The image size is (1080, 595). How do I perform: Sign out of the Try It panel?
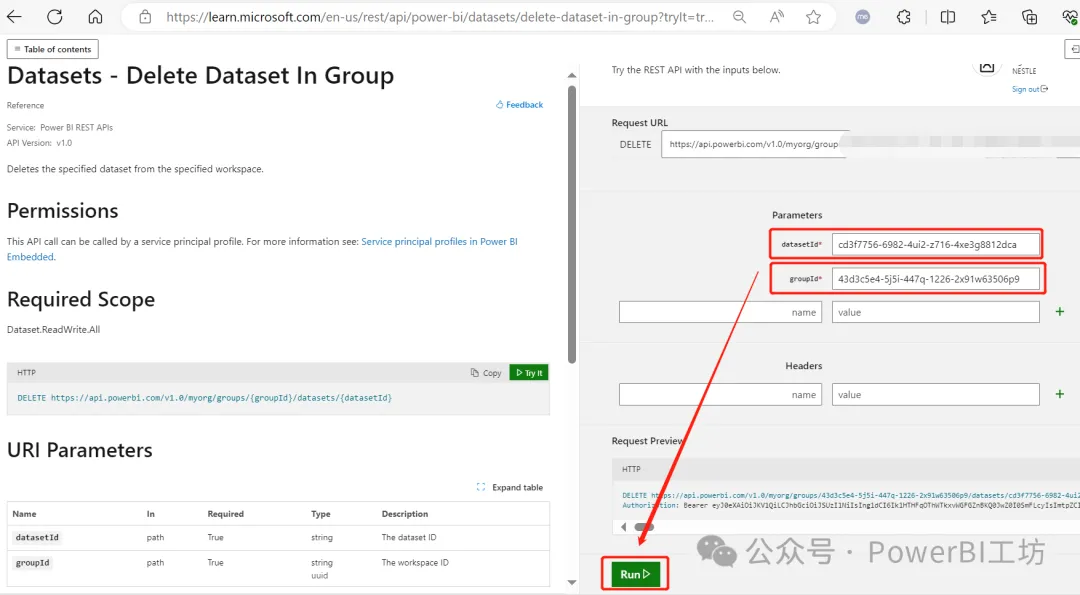click(1030, 89)
